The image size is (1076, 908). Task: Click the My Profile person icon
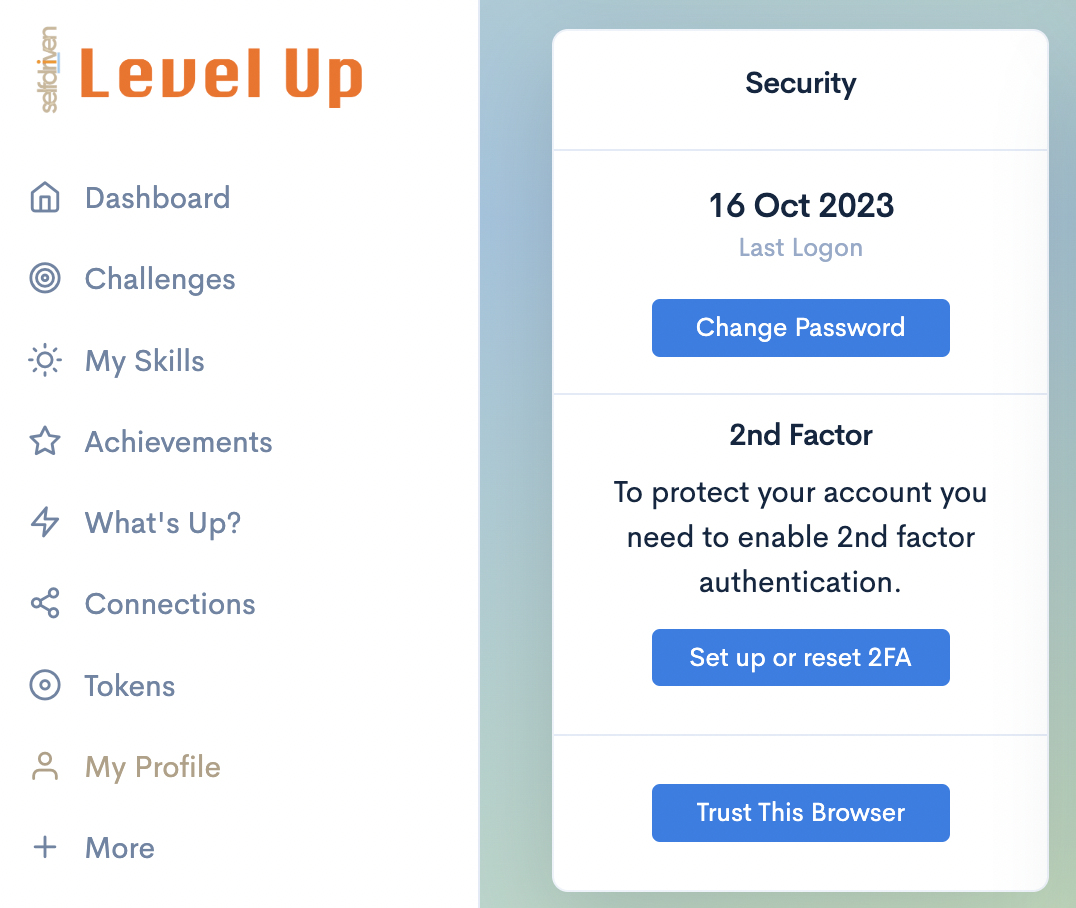coord(45,767)
